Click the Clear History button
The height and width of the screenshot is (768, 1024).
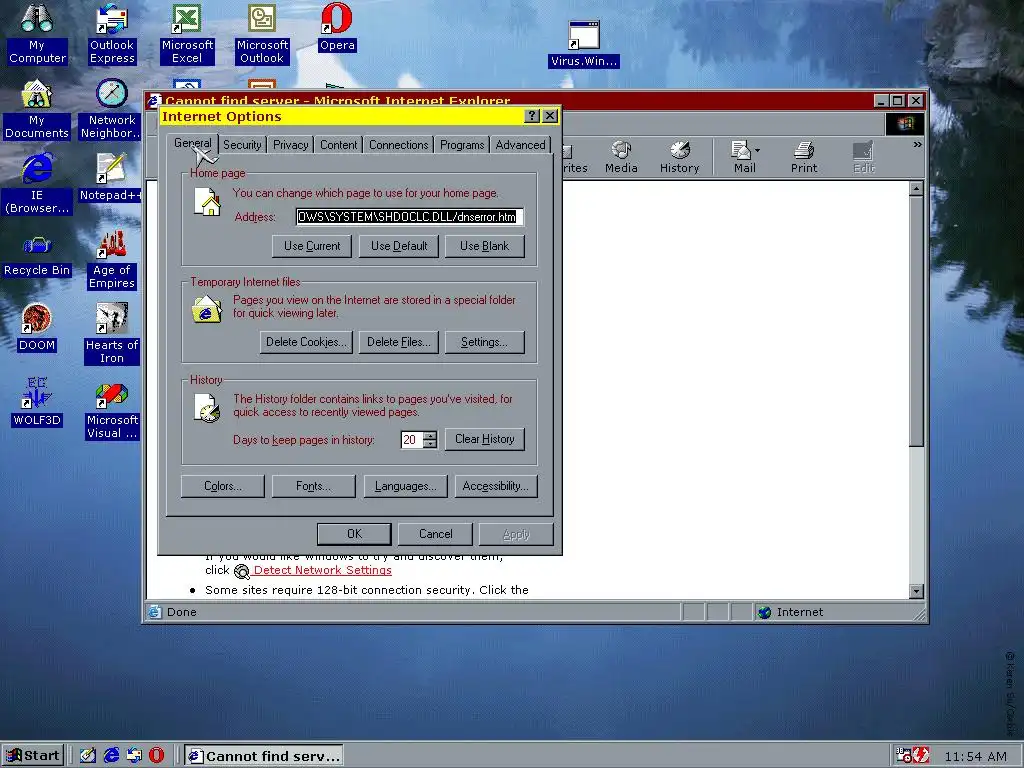485,440
